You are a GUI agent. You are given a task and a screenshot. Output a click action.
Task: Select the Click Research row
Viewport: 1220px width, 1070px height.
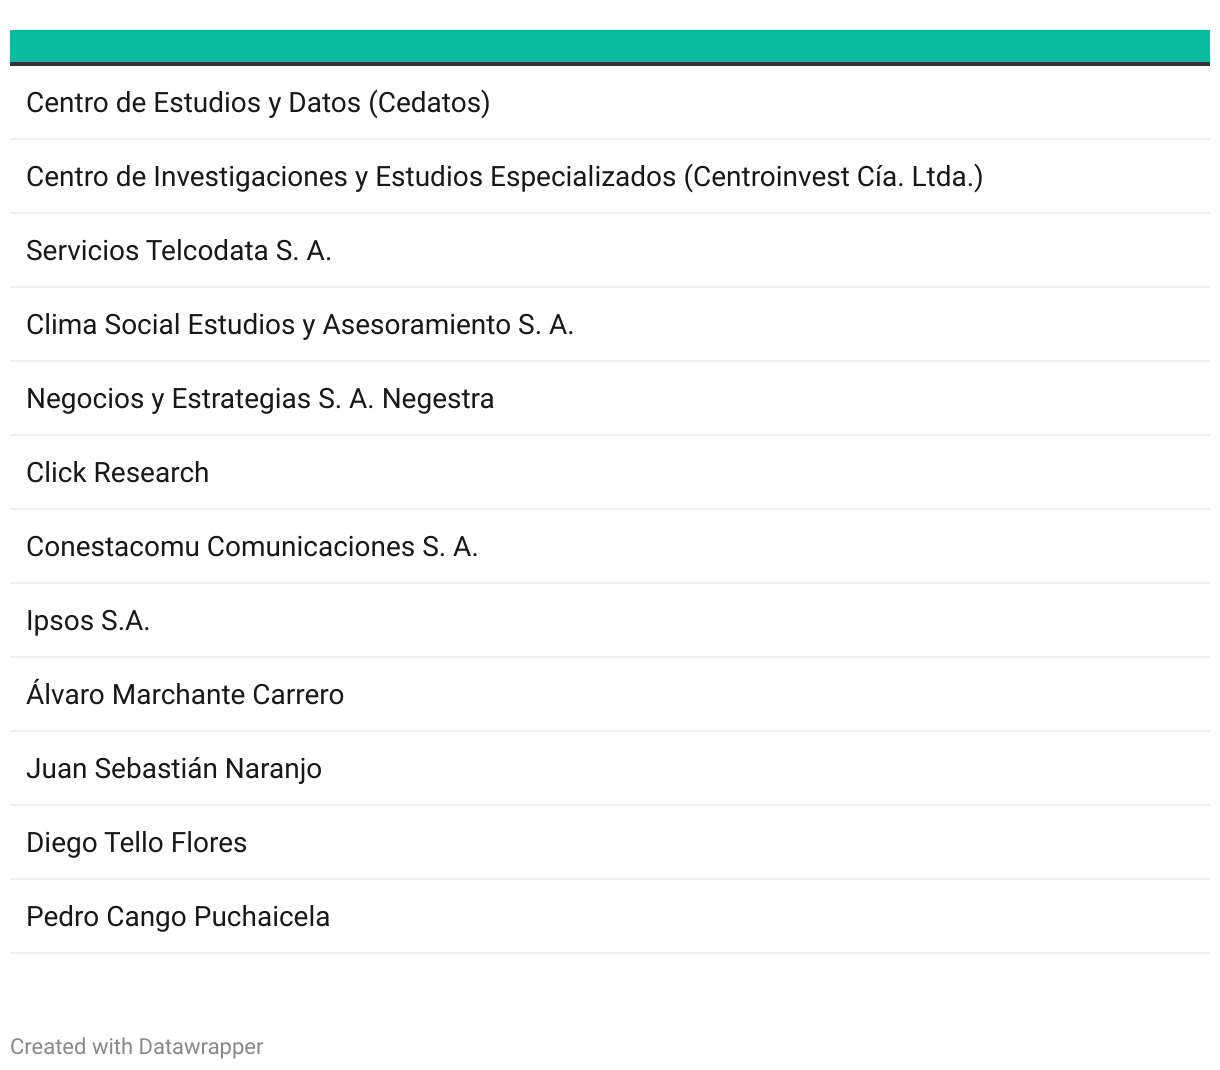117,473
